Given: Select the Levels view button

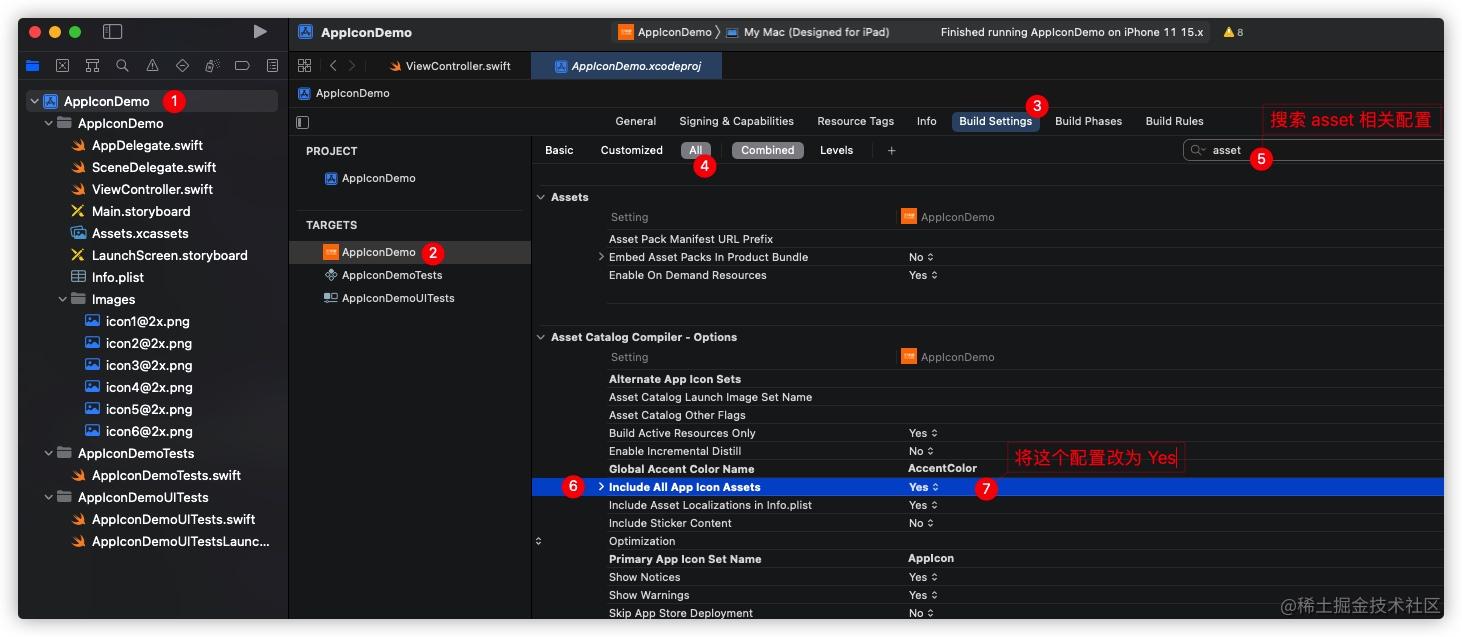Looking at the screenshot, I should point(836,150).
